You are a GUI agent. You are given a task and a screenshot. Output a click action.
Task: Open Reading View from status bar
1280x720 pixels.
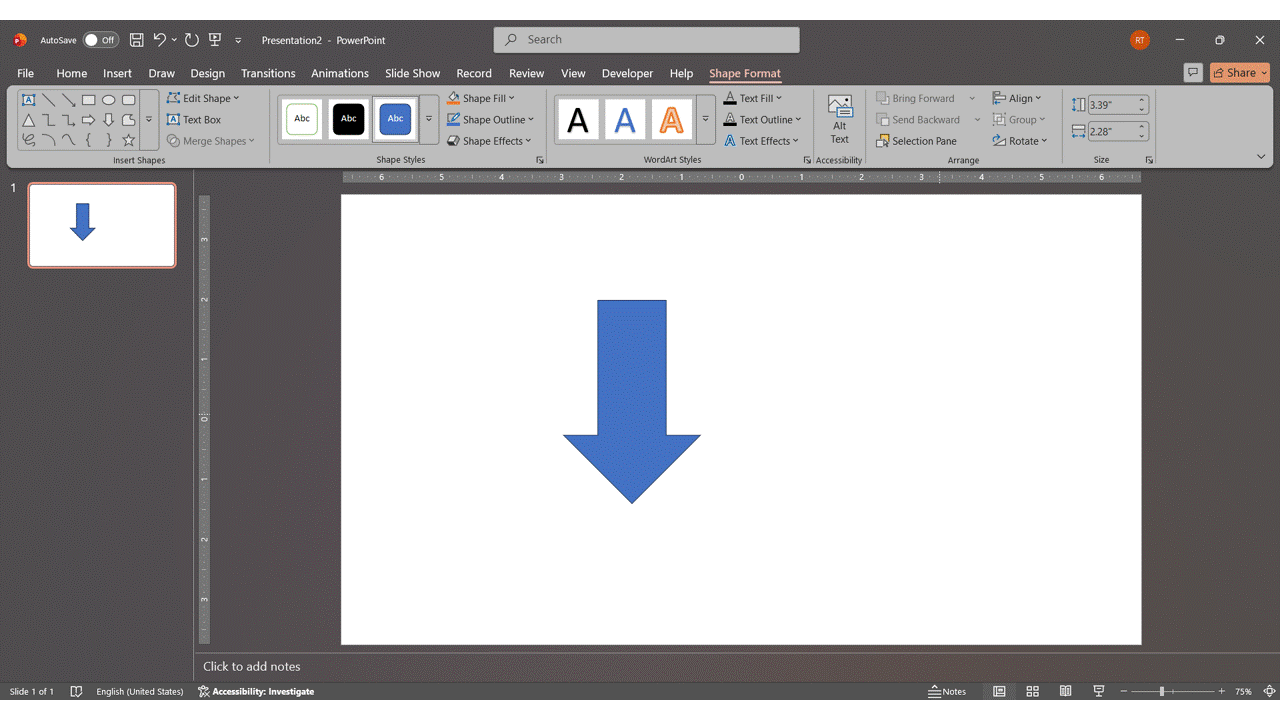coord(1066,691)
